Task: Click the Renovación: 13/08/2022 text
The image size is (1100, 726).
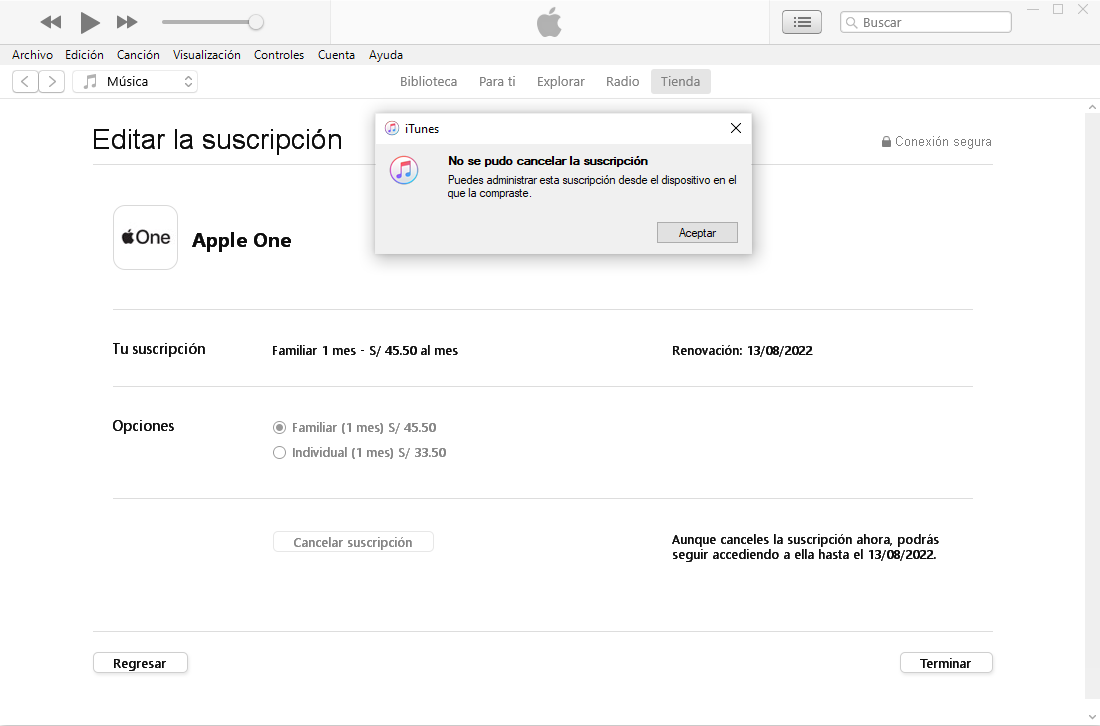Action: pyautogui.click(x=742, y=351)
